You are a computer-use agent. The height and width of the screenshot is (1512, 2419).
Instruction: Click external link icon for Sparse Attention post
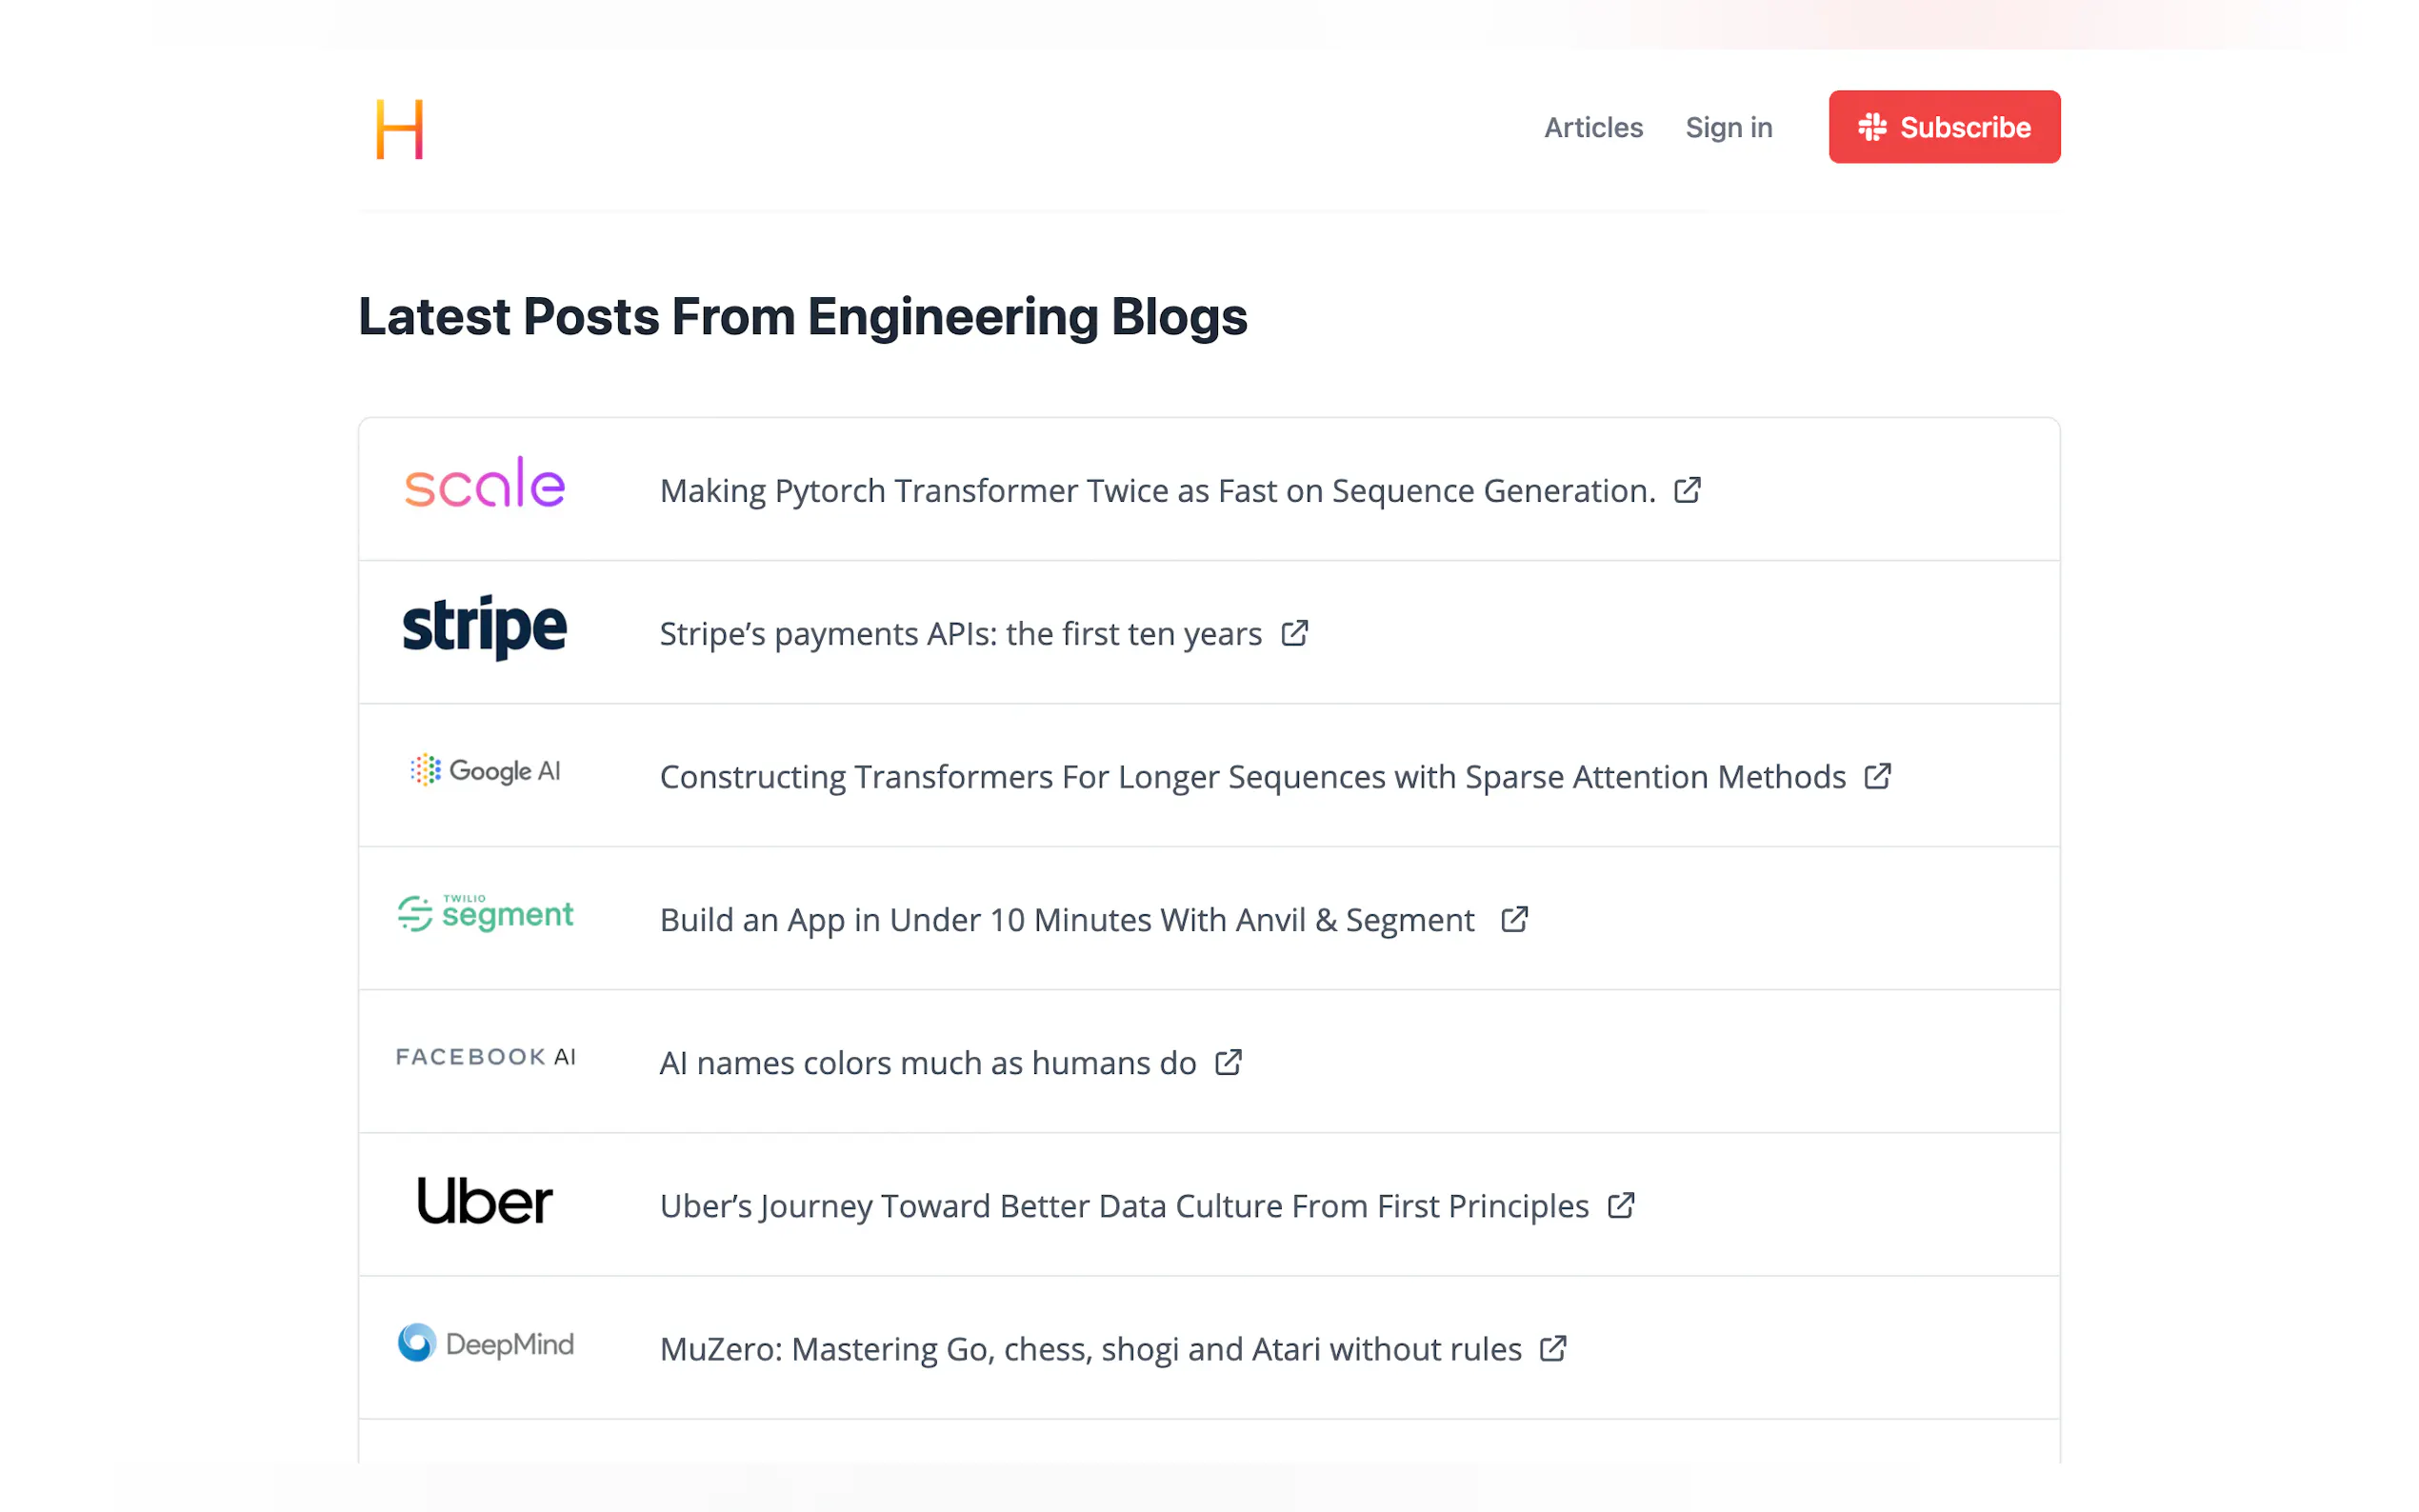coord(1877,776)
